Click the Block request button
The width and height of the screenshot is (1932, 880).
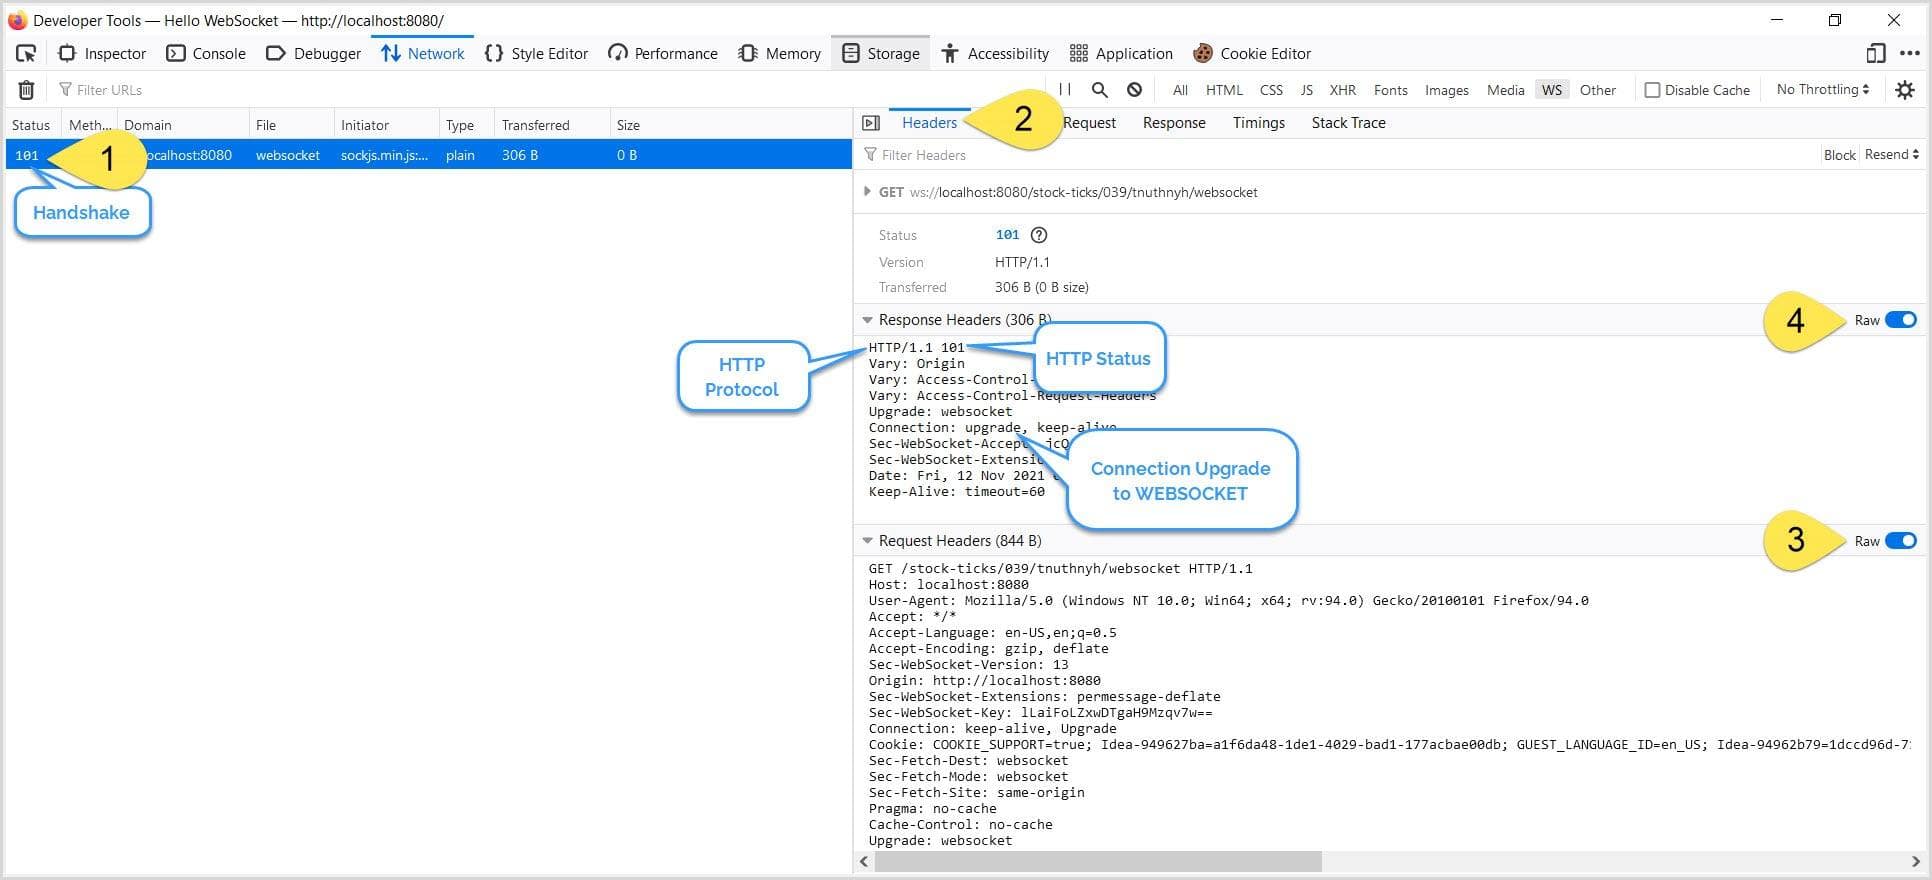pos(1839,155)
